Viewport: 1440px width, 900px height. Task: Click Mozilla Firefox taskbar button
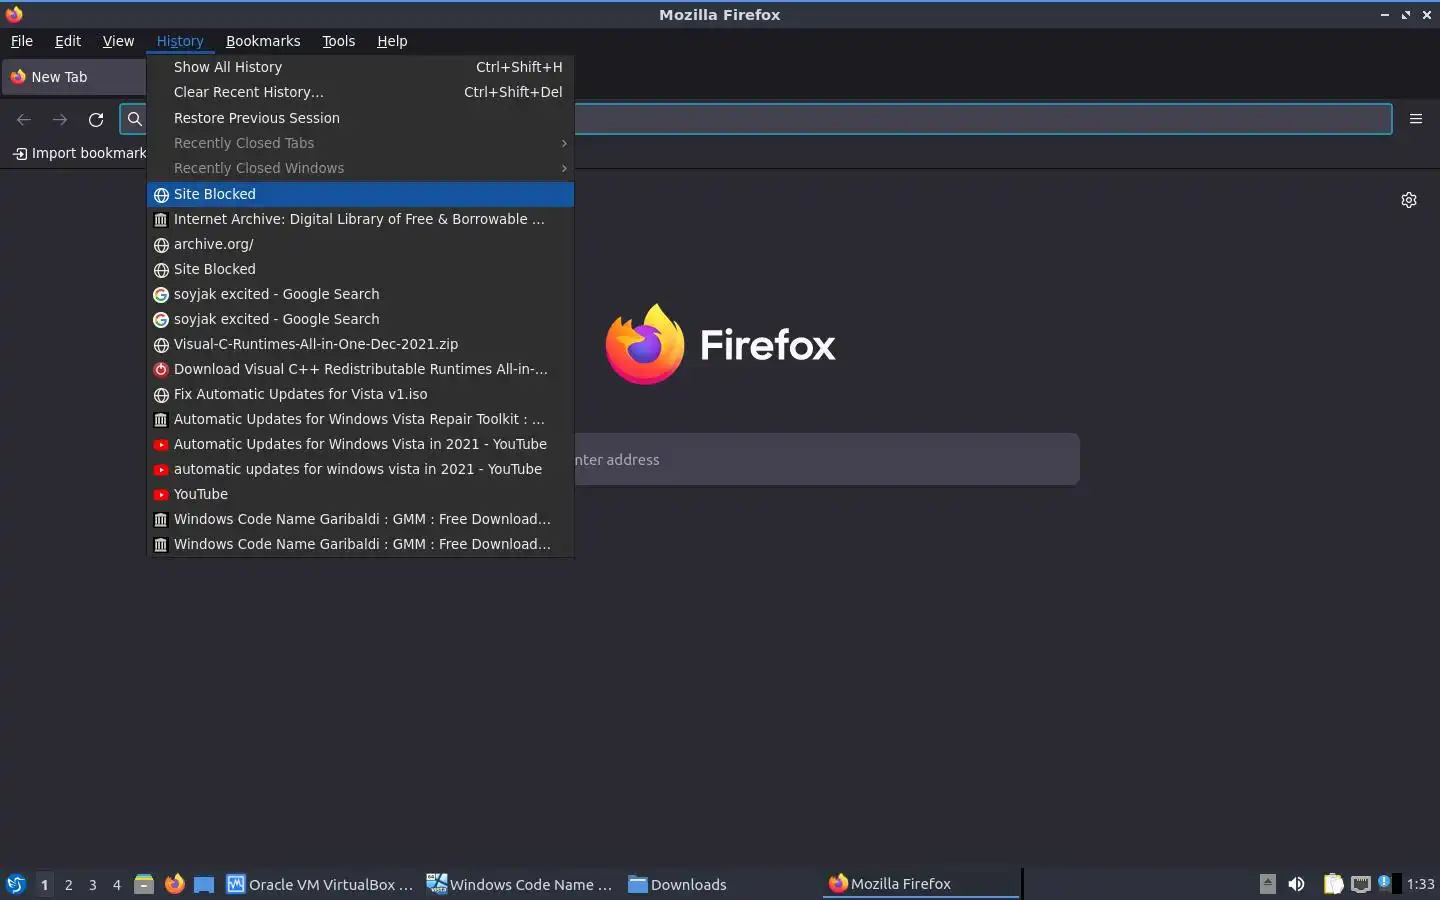click(920, 884)
